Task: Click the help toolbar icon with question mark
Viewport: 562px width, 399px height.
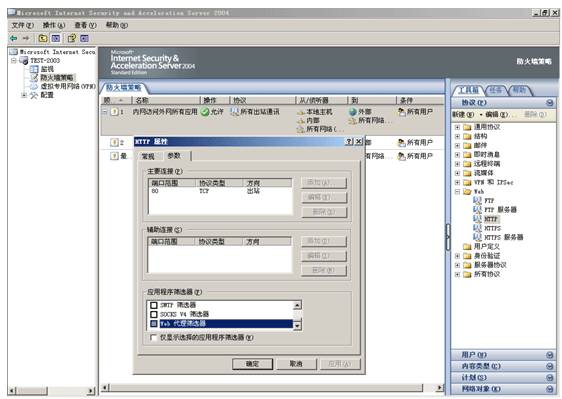Action: pyautogui.click(x=72, y=38)
